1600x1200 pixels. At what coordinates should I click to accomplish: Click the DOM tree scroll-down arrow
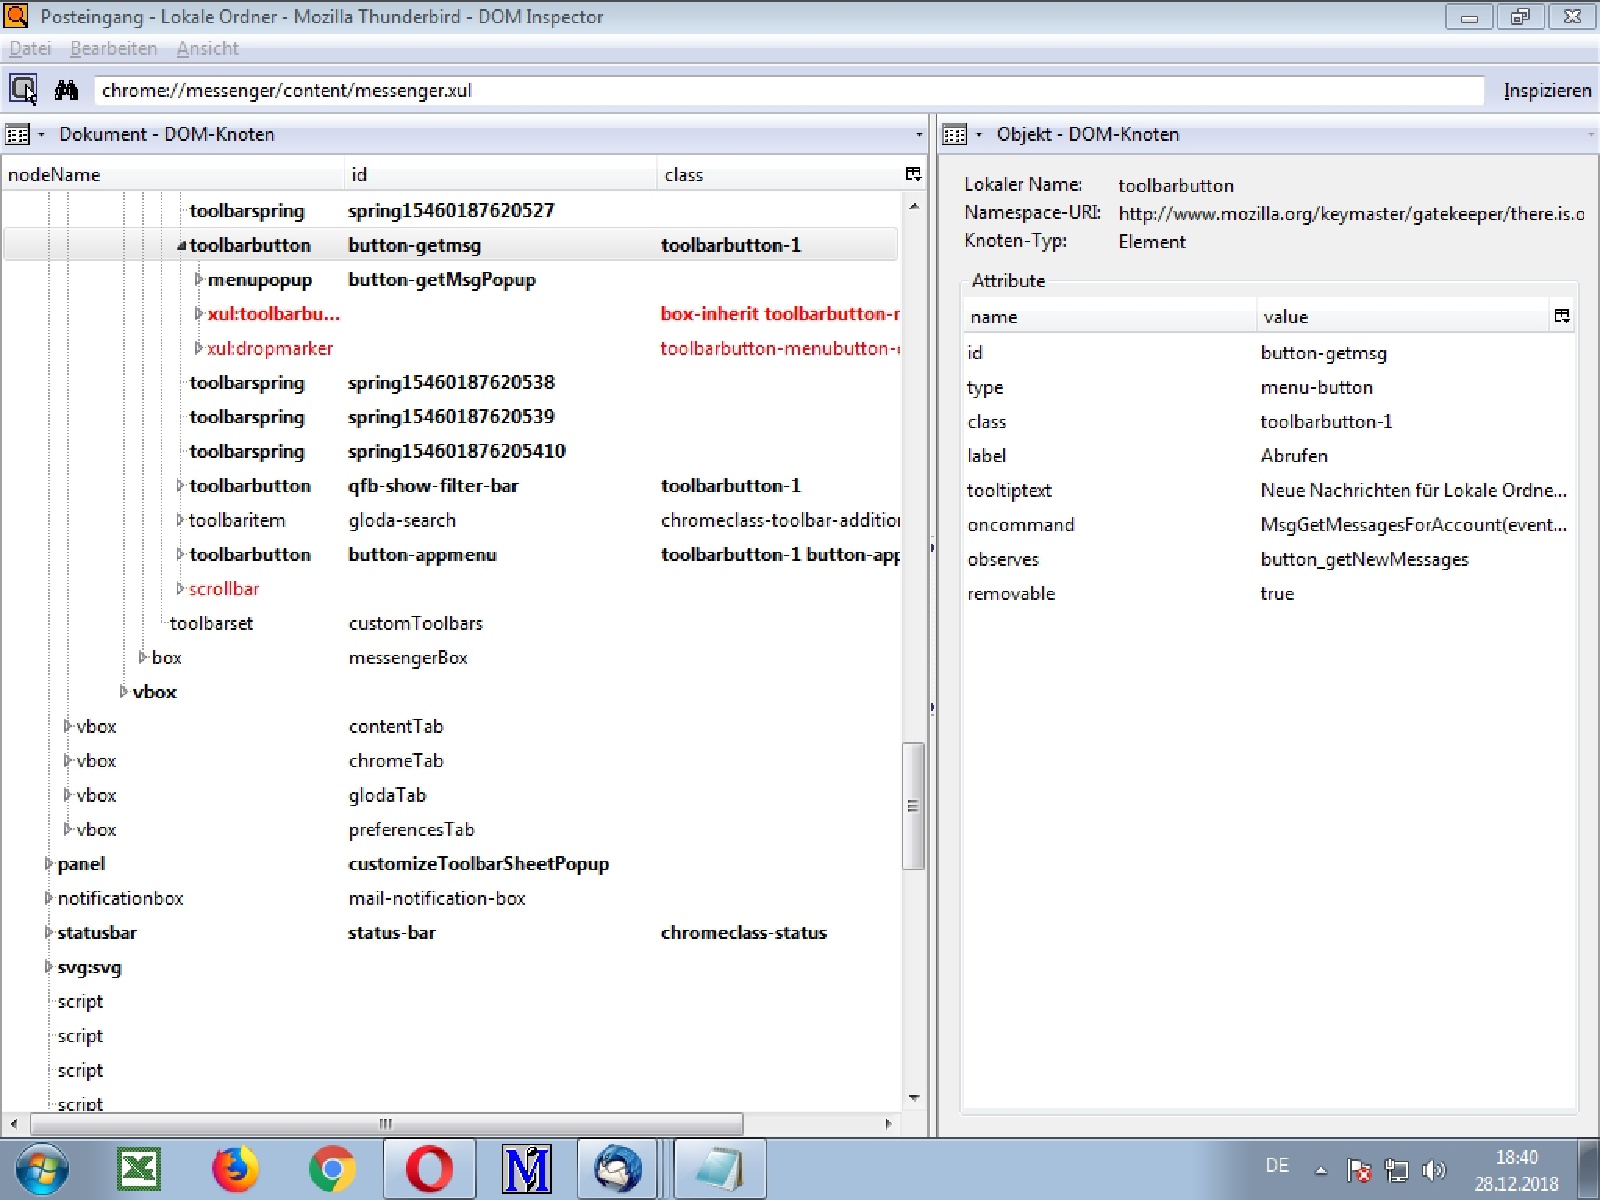(x=914, y=1098)
